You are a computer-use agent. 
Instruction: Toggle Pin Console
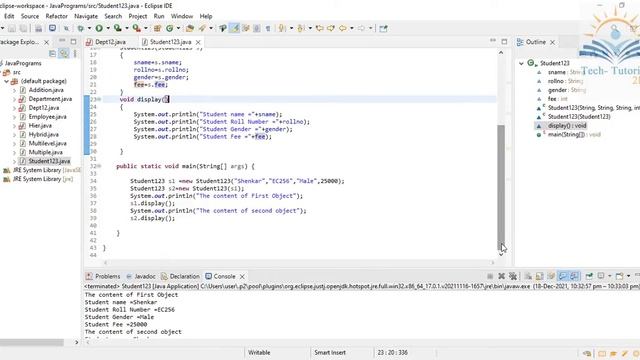tap(589, 276)
